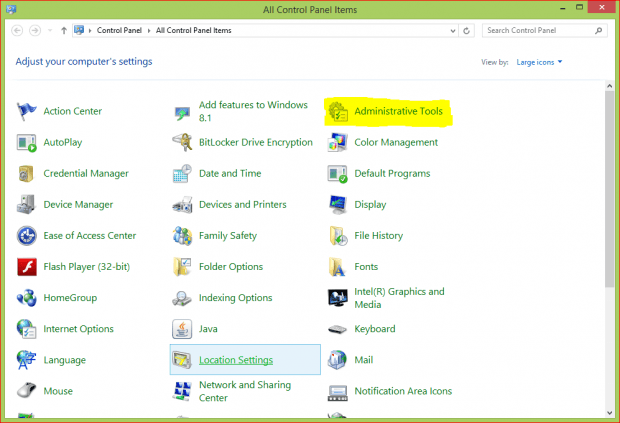Open the Device Manager icon

[26, 204]
